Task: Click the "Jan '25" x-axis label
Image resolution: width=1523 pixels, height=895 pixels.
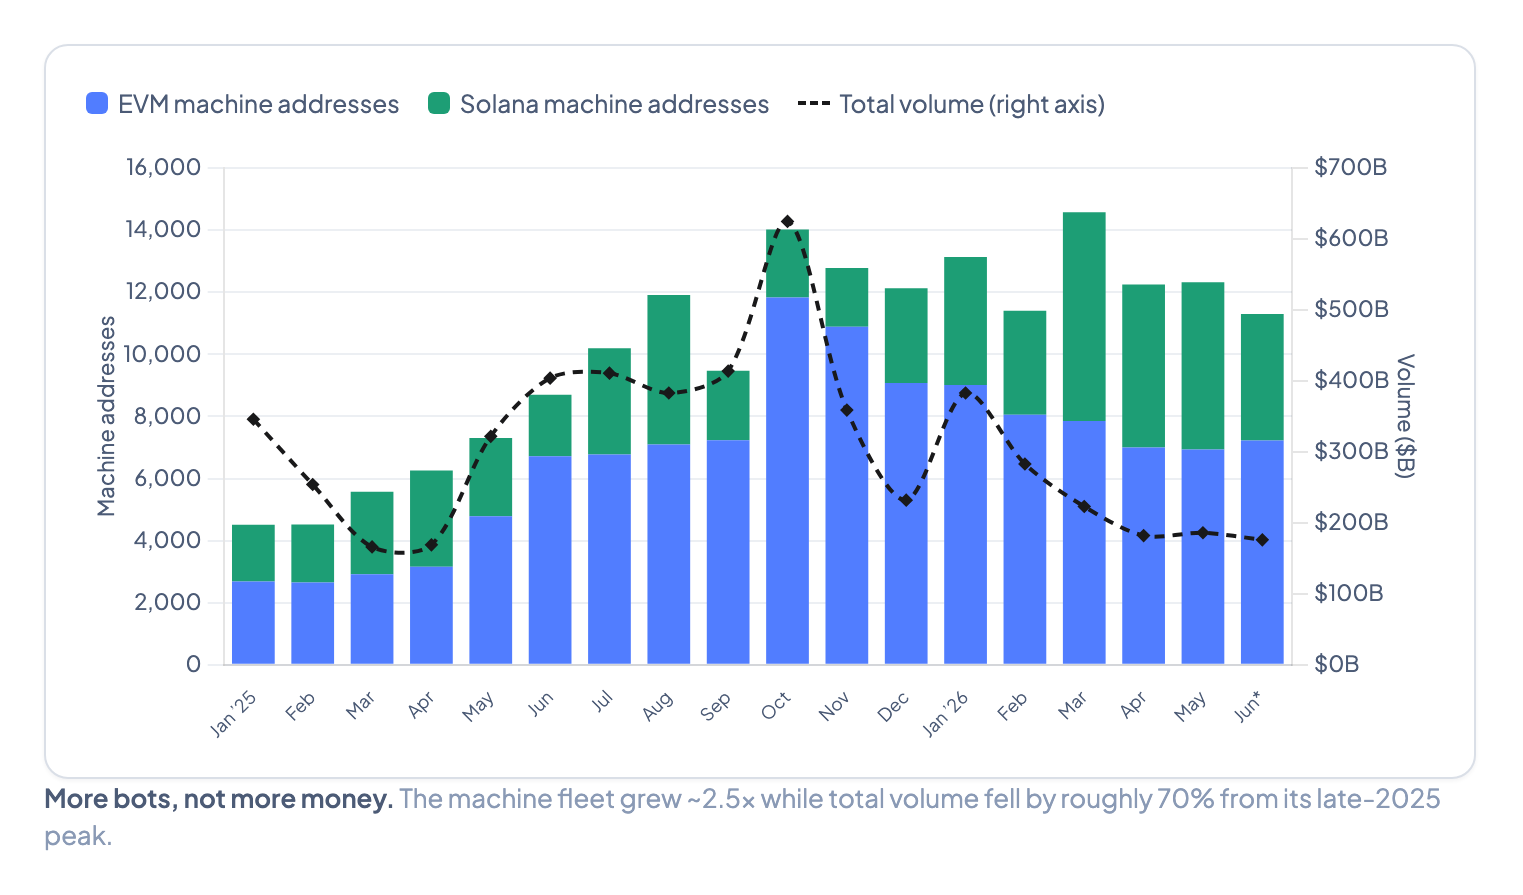Action: (x=235, y=713)
